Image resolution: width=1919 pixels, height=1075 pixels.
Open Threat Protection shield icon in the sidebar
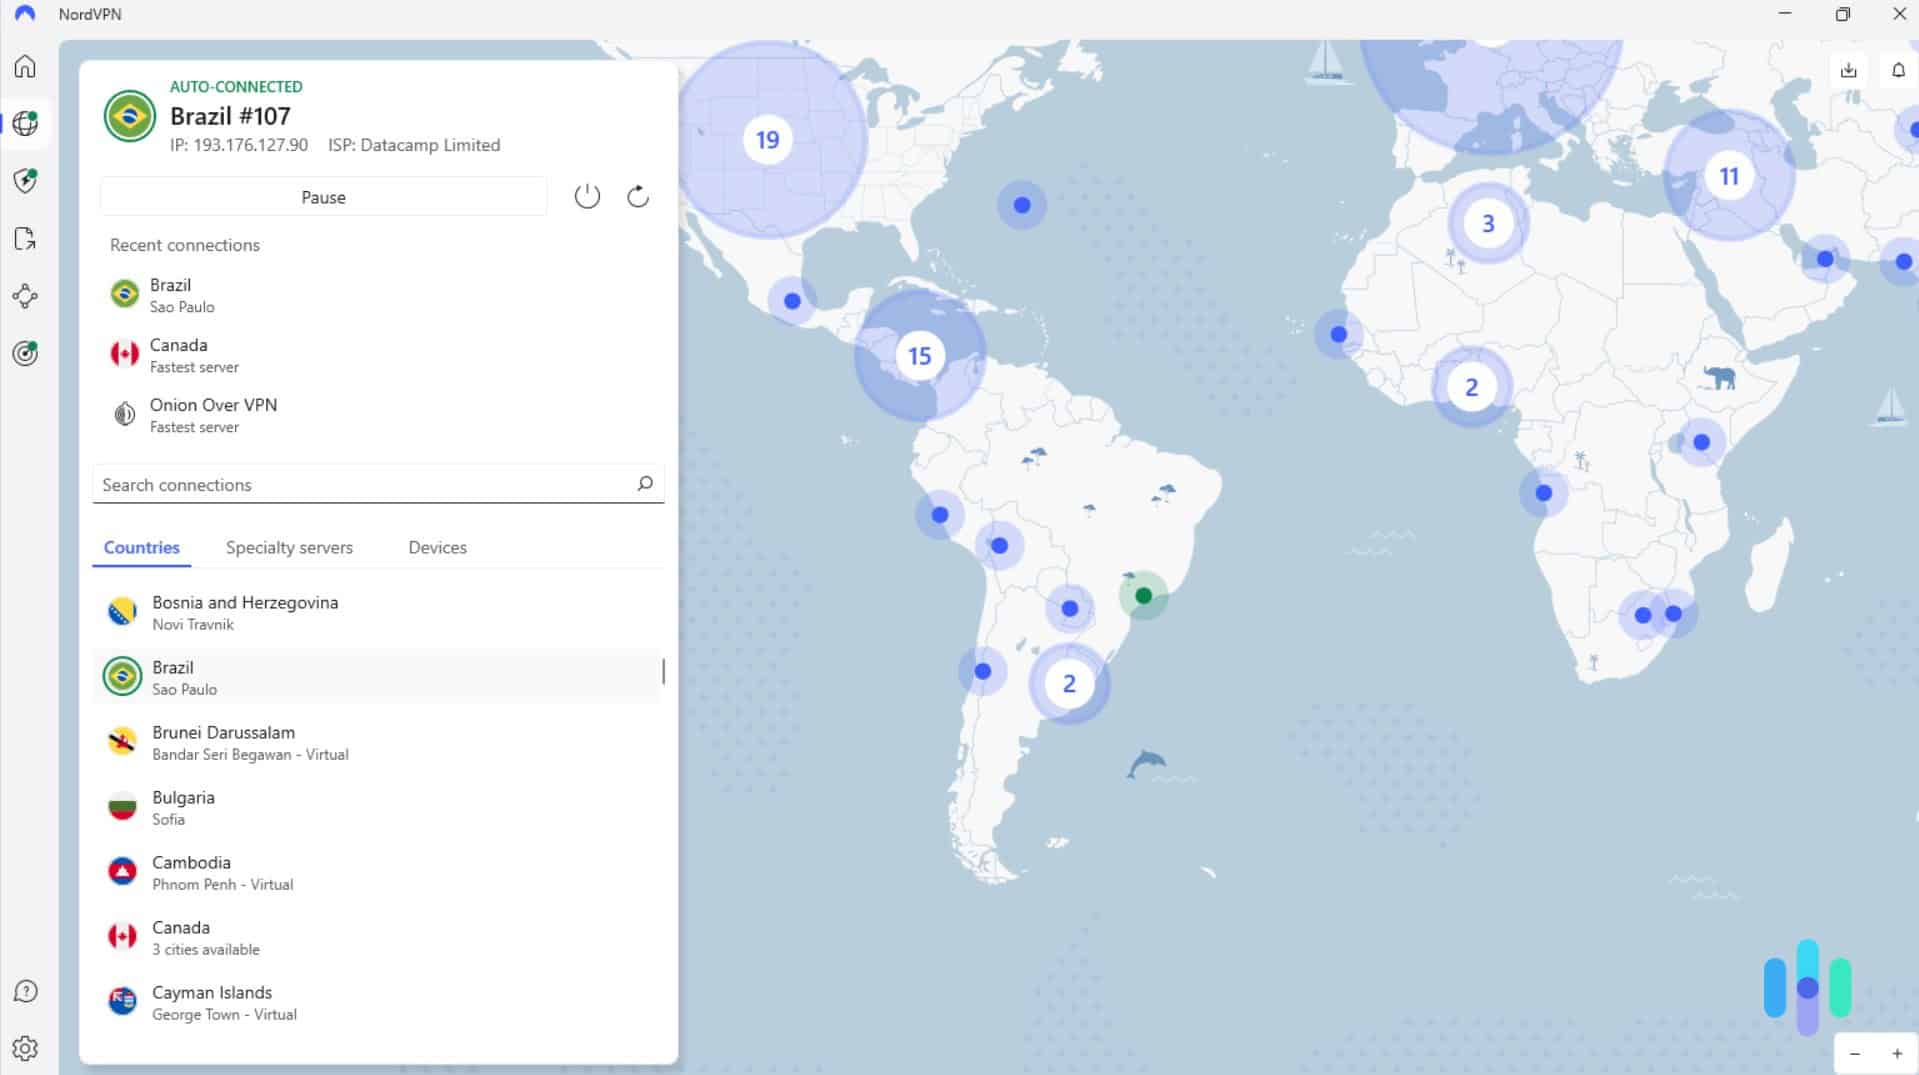coord(25,181)
